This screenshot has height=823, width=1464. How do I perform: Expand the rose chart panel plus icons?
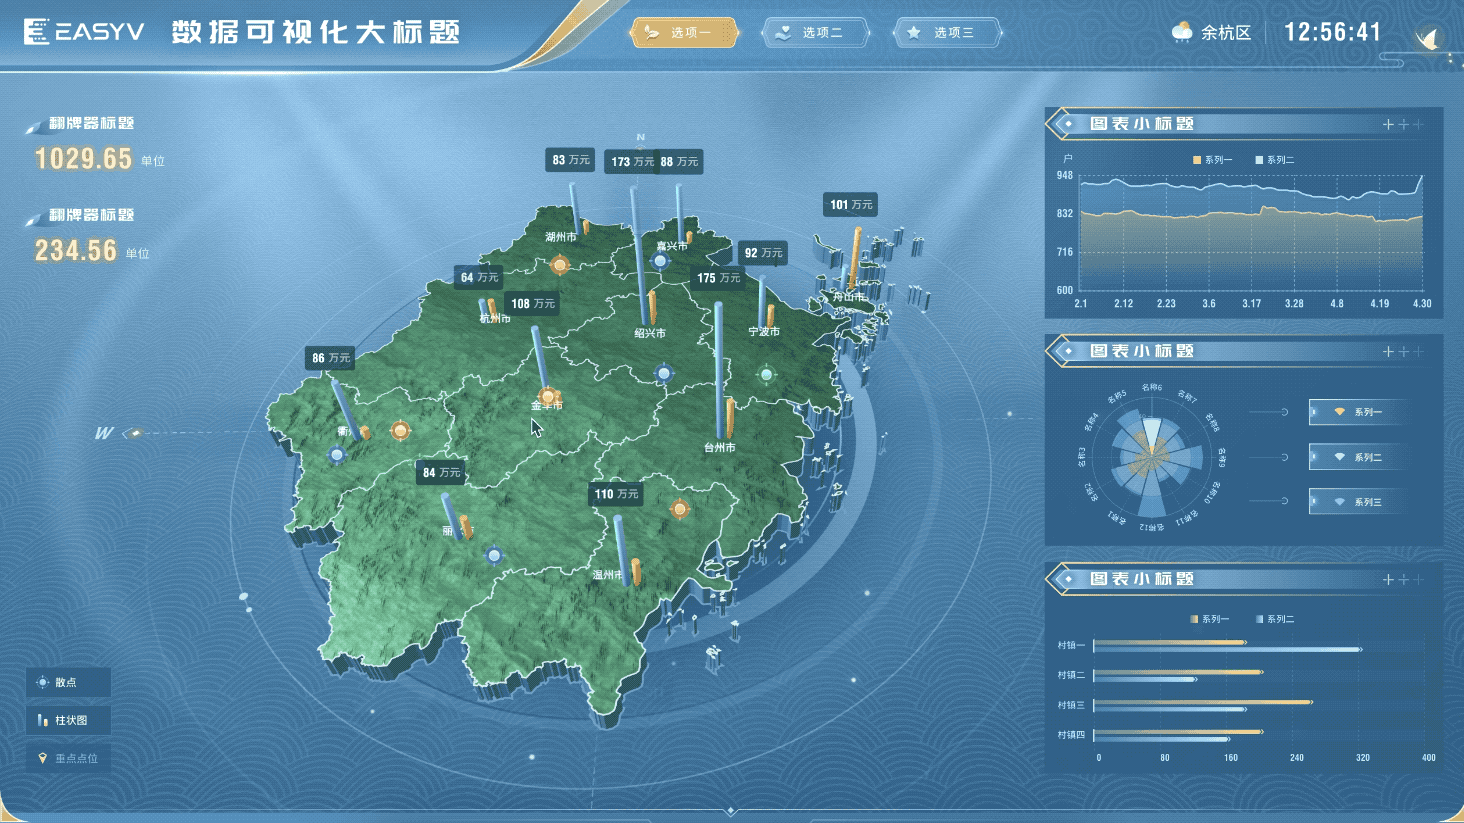[1403, 351]
